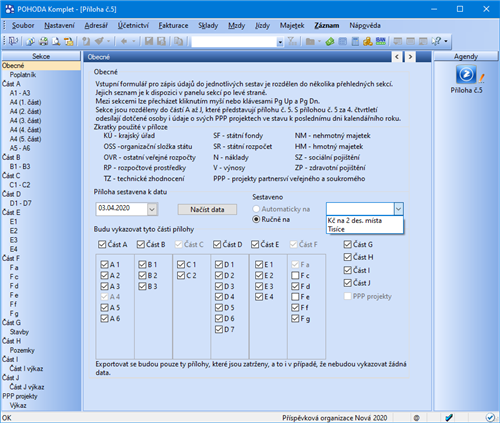Viewport: 500px width, 423px height.
Task: Toggle the Část G checkbox
Action: click(x=348, y=244)
